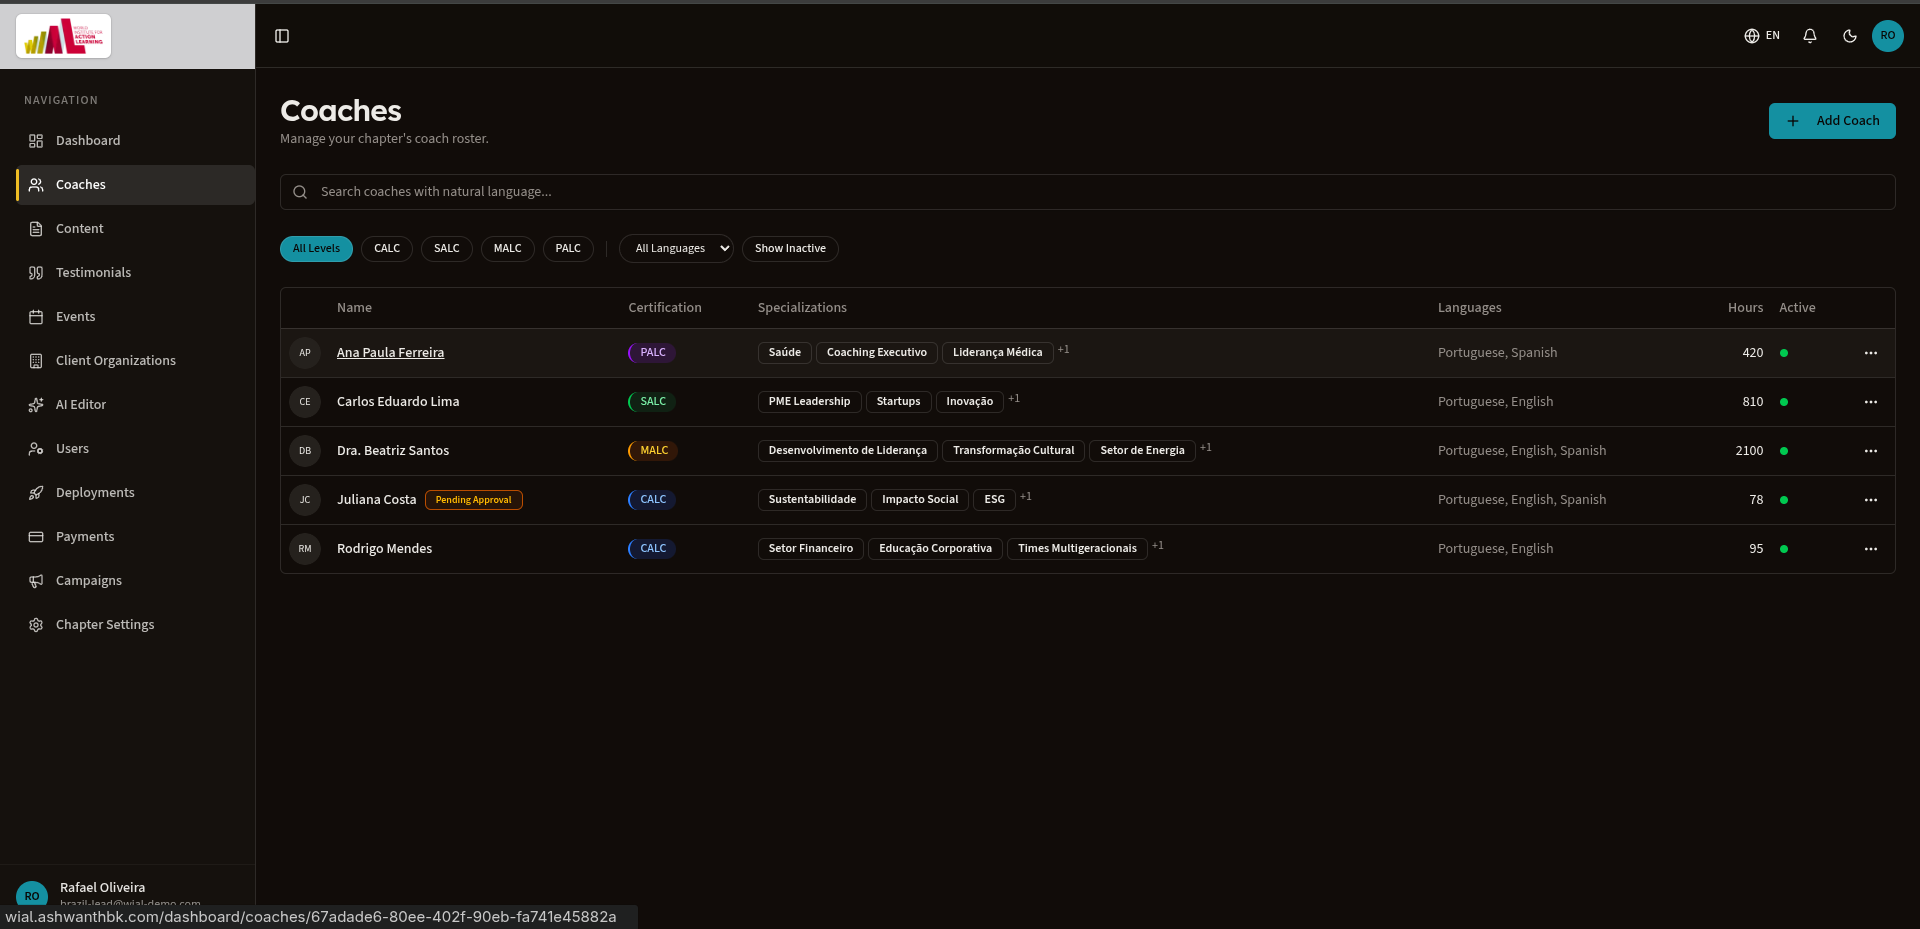This screenshot has width=1920, height=929.
Task: Go to Deployments page
Action: pos(136,493)
